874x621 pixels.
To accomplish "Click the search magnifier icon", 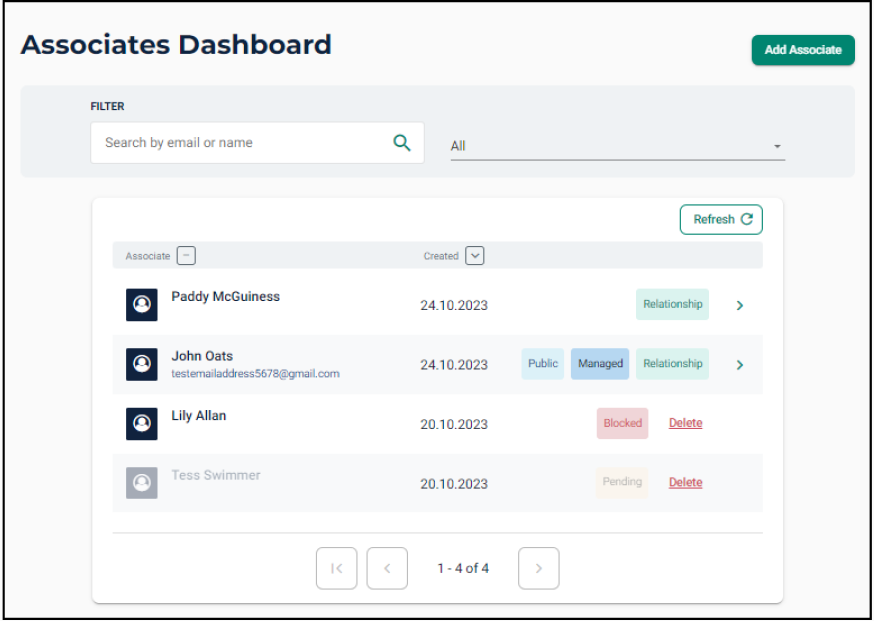I will point(402,143).
